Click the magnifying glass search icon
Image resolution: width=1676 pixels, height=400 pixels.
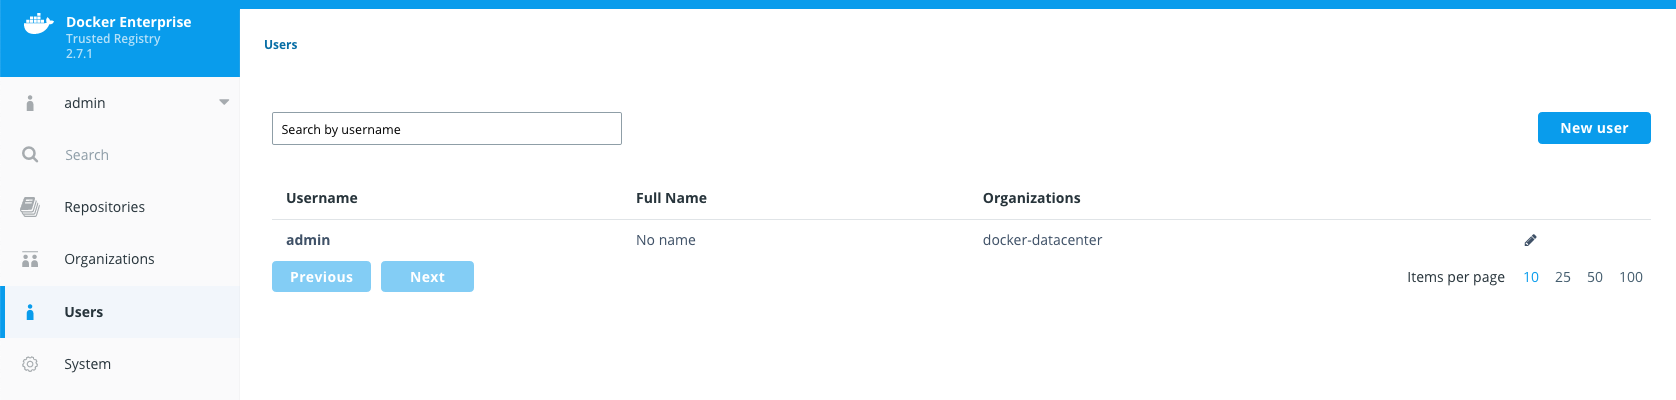coord(30,155)
